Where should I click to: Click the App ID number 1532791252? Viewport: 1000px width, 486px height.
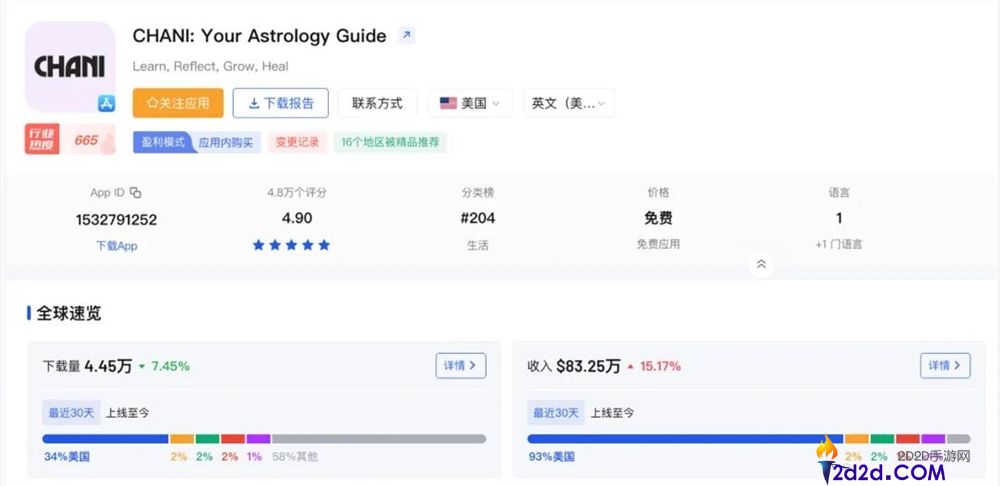click(x=116, y=219)
